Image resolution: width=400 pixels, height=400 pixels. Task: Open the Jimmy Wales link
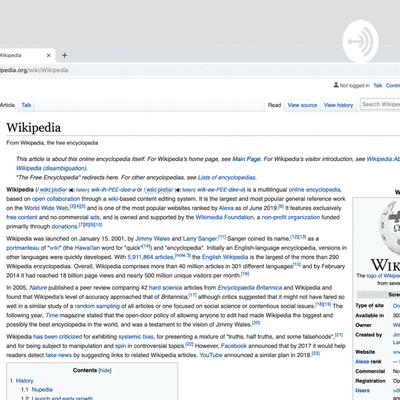[153, 239]
